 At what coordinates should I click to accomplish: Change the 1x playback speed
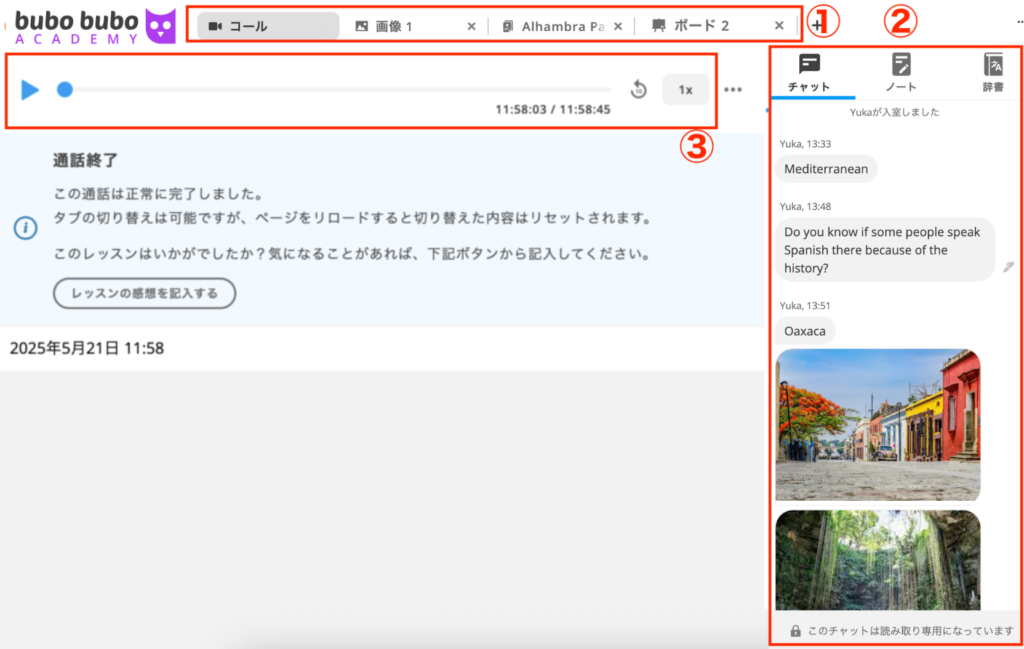685,90
